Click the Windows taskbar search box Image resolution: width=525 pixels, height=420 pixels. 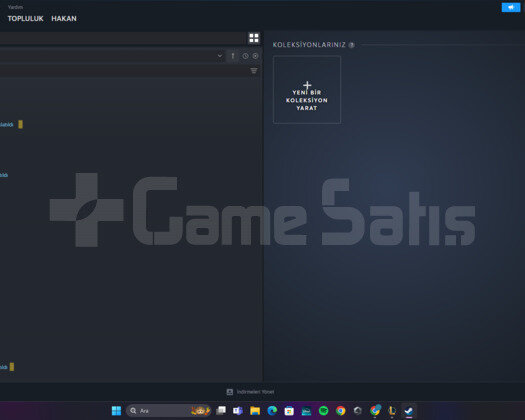point(168,411)
